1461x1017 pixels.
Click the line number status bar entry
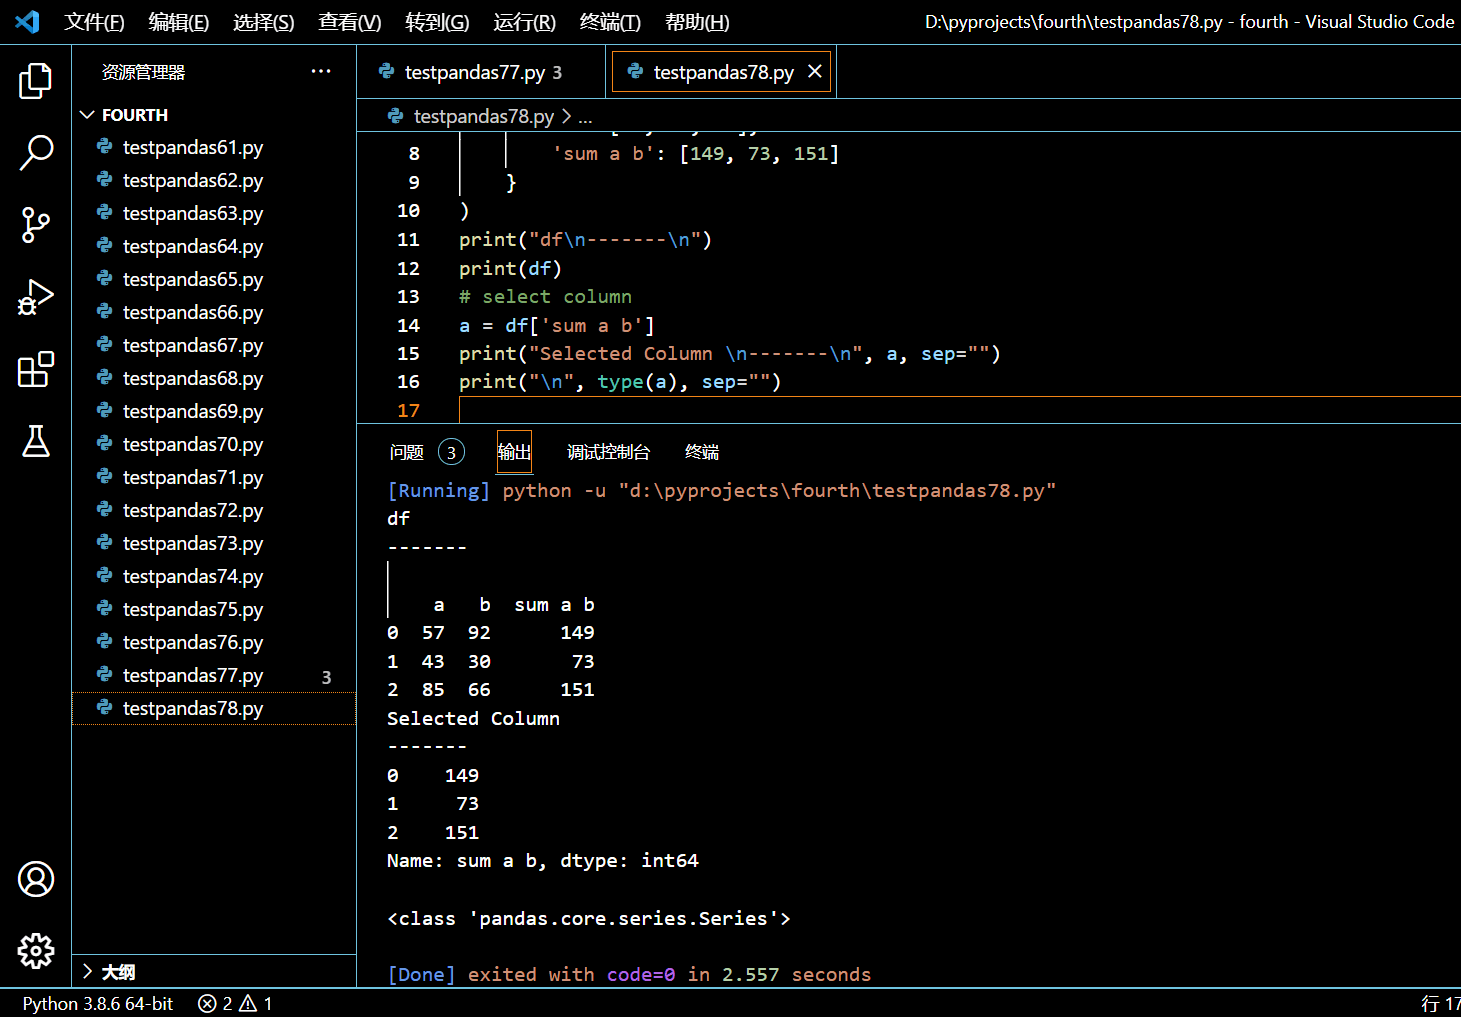point(1440,1003)
